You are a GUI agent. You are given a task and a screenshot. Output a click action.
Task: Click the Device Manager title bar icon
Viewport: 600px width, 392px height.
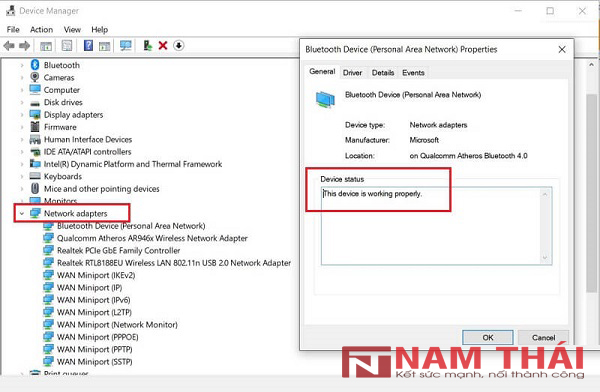point(10,11)
